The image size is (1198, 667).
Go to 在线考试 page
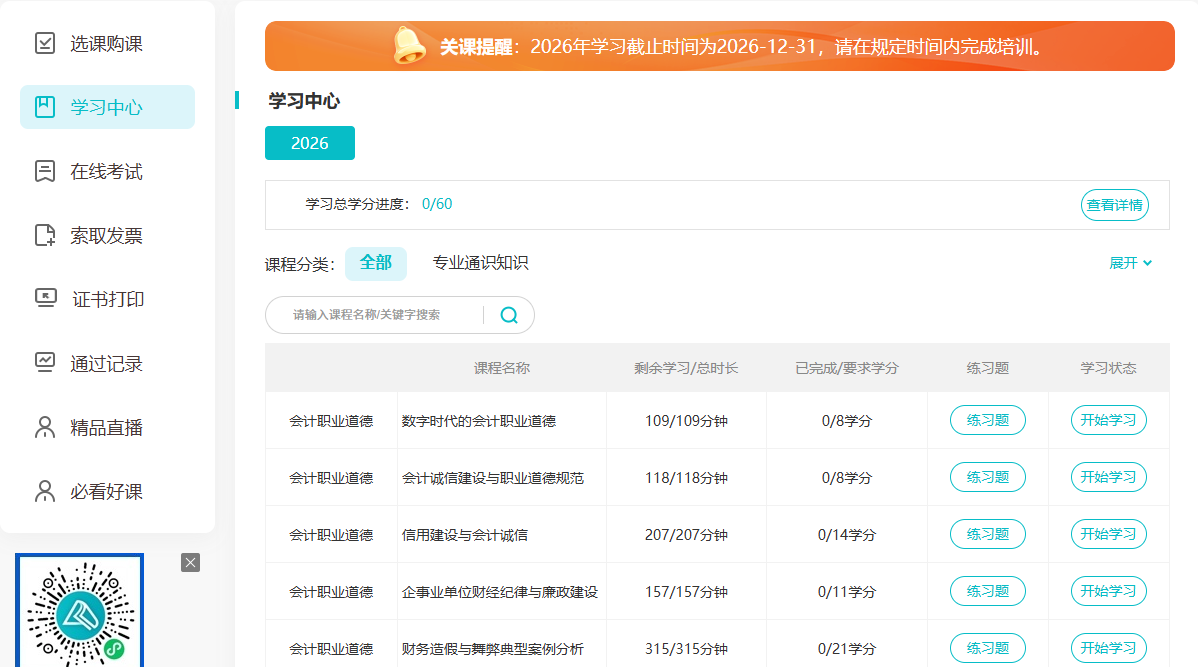click(107, 172)
